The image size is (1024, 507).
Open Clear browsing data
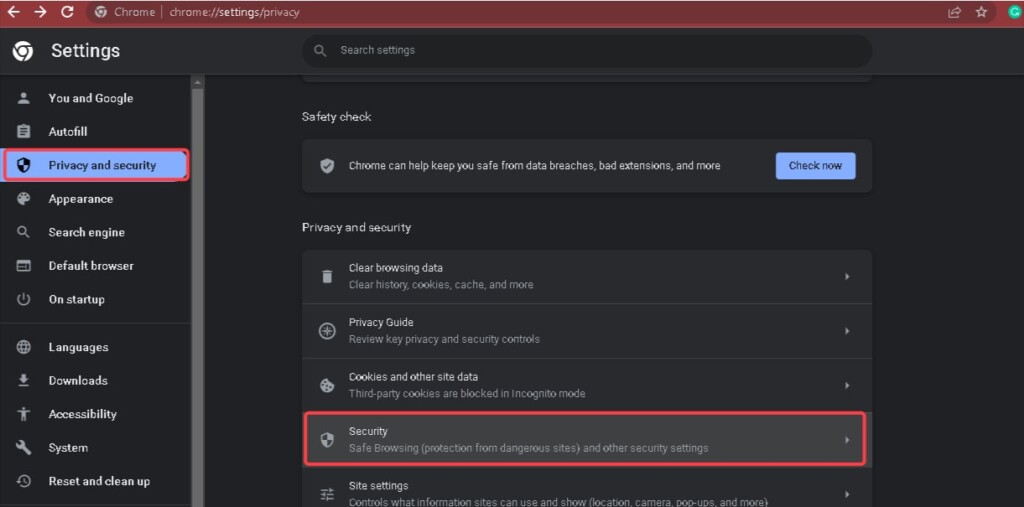click(x=586, y=276)
